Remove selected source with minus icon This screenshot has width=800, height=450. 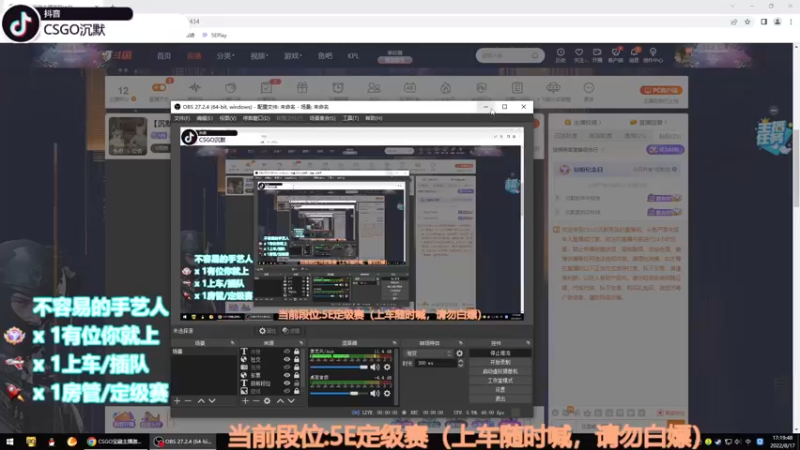256,401
